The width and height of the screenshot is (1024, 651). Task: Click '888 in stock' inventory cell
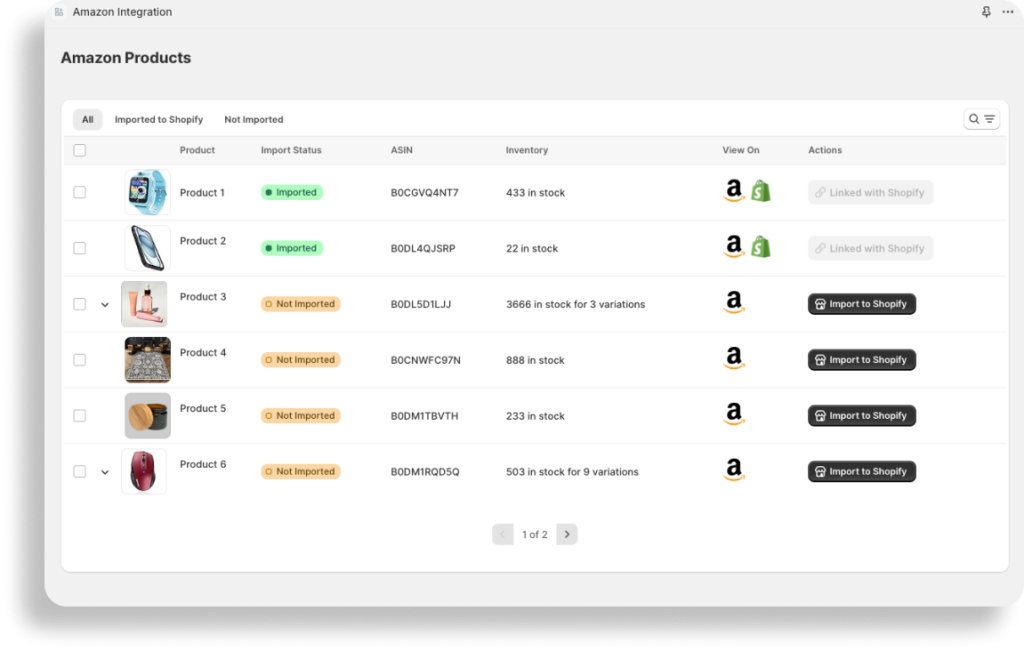click(535, 360)
